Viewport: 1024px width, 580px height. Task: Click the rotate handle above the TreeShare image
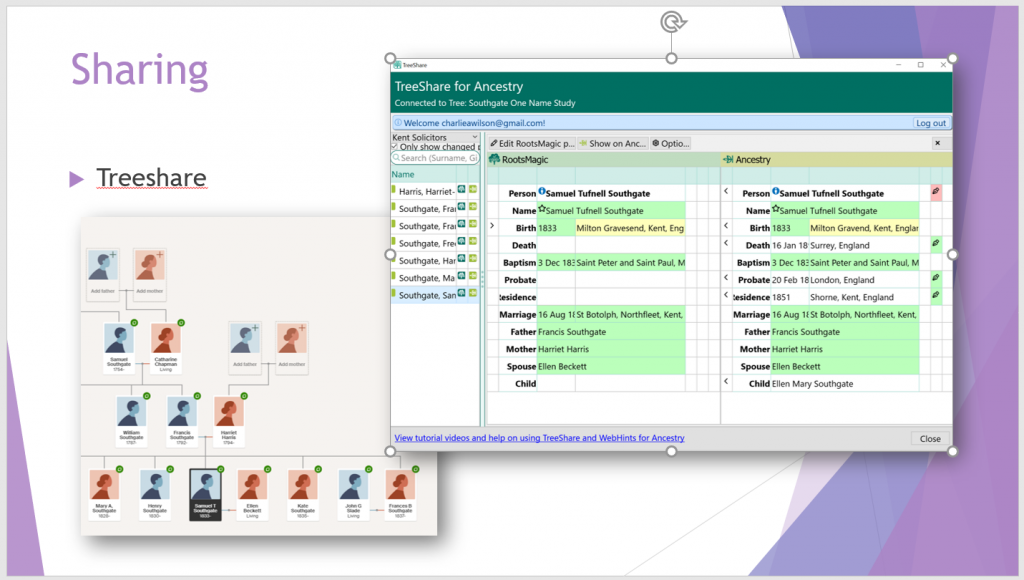point(671,21)
